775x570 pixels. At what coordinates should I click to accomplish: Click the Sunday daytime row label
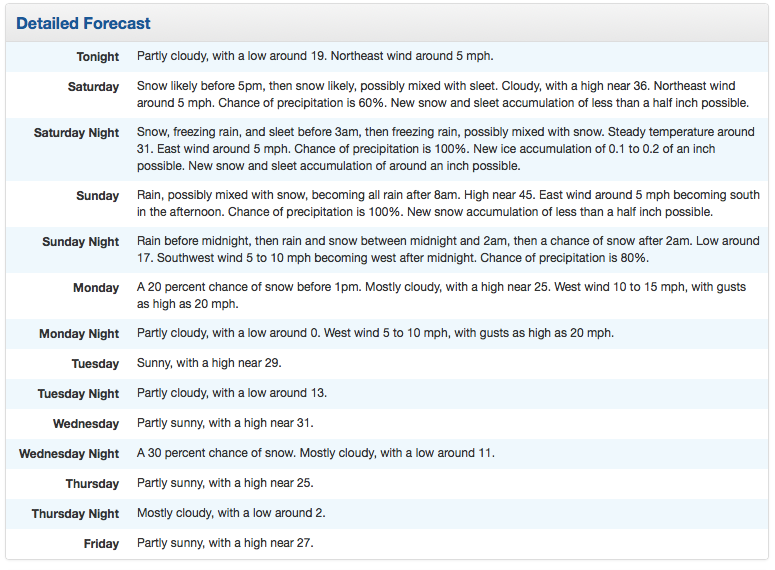97,196
